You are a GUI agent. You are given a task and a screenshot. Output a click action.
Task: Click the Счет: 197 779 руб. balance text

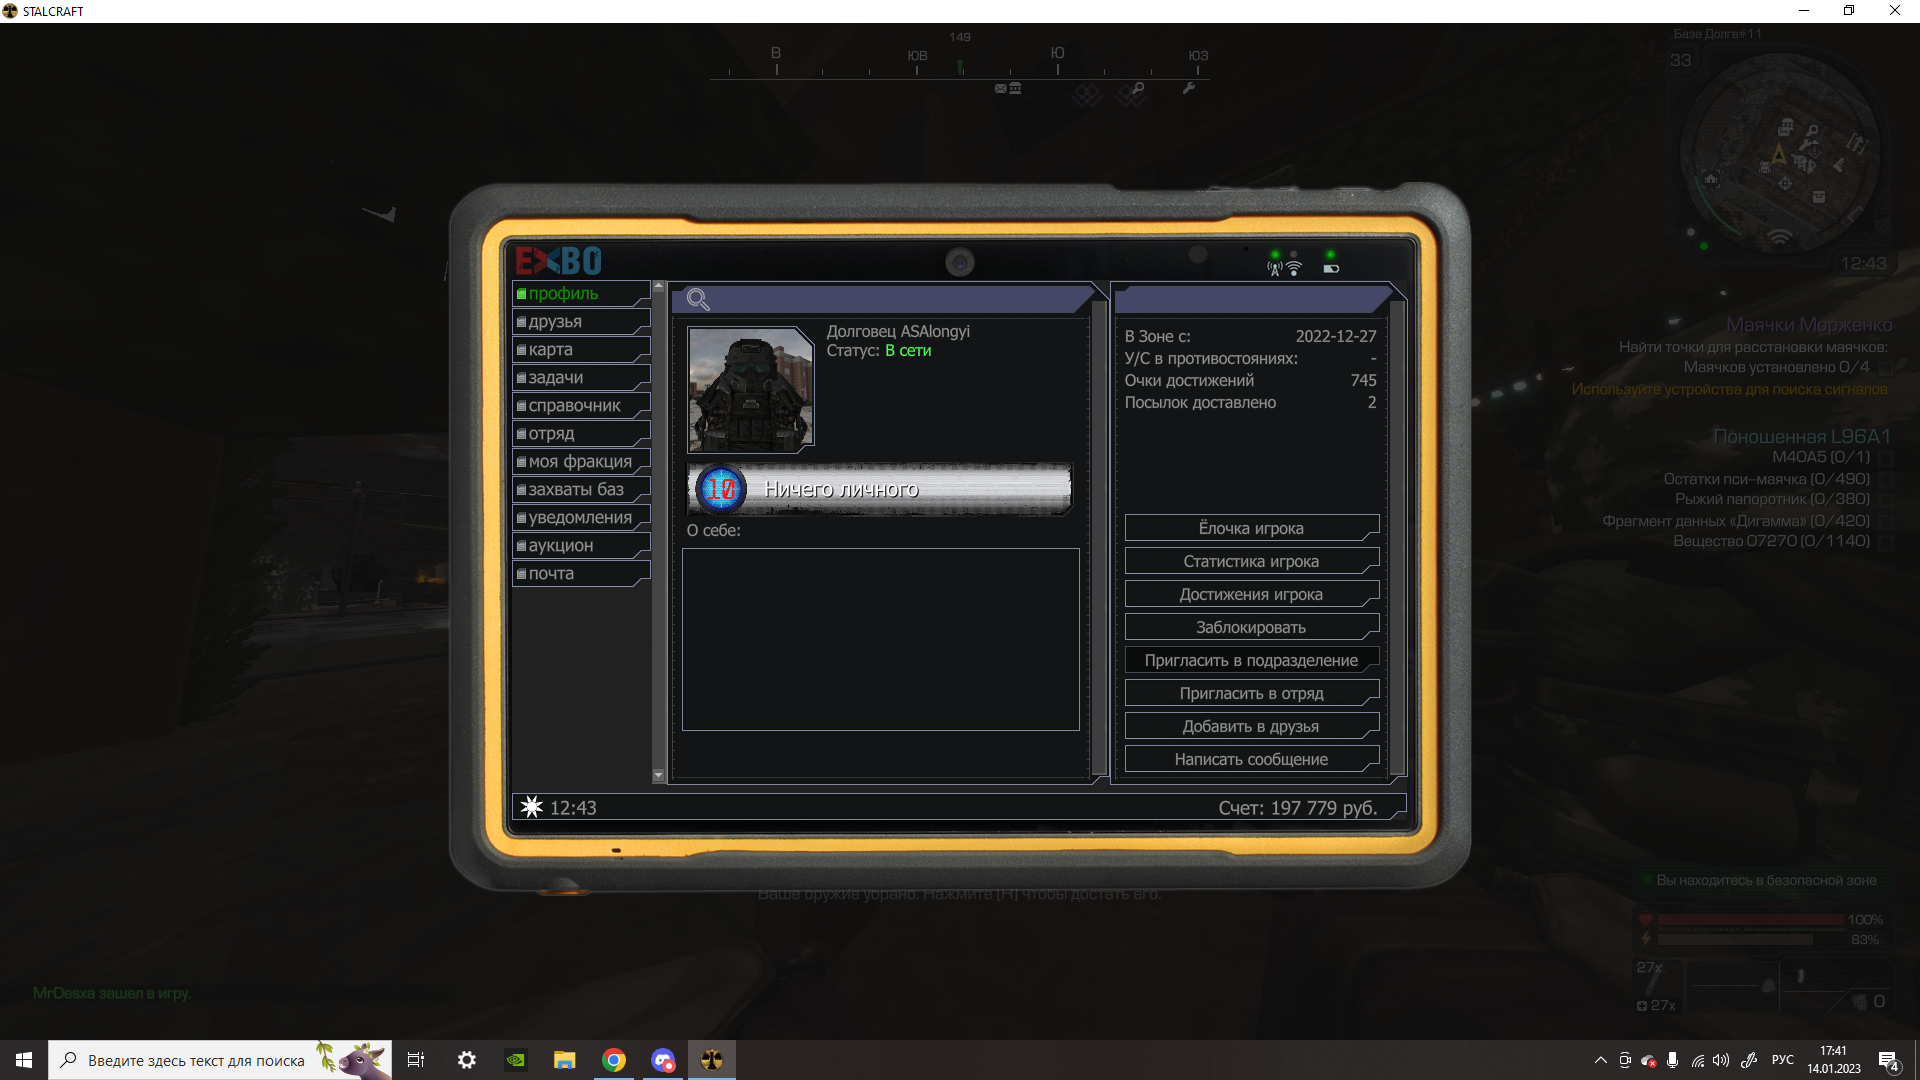pyautogui.click(x=1297, y=808)
